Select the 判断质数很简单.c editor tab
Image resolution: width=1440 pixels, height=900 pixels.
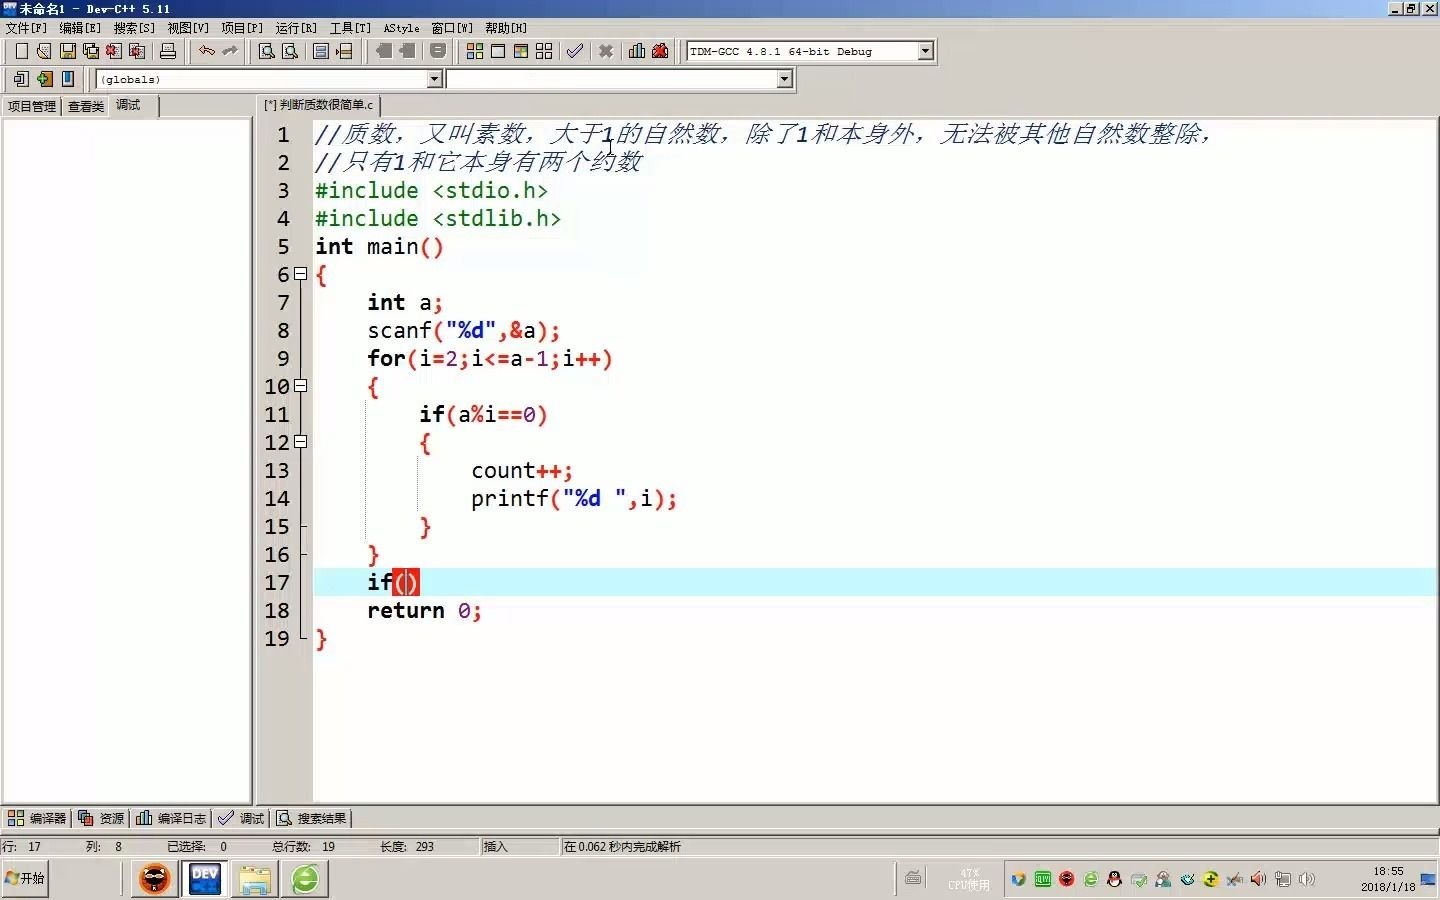click(319, 105)
